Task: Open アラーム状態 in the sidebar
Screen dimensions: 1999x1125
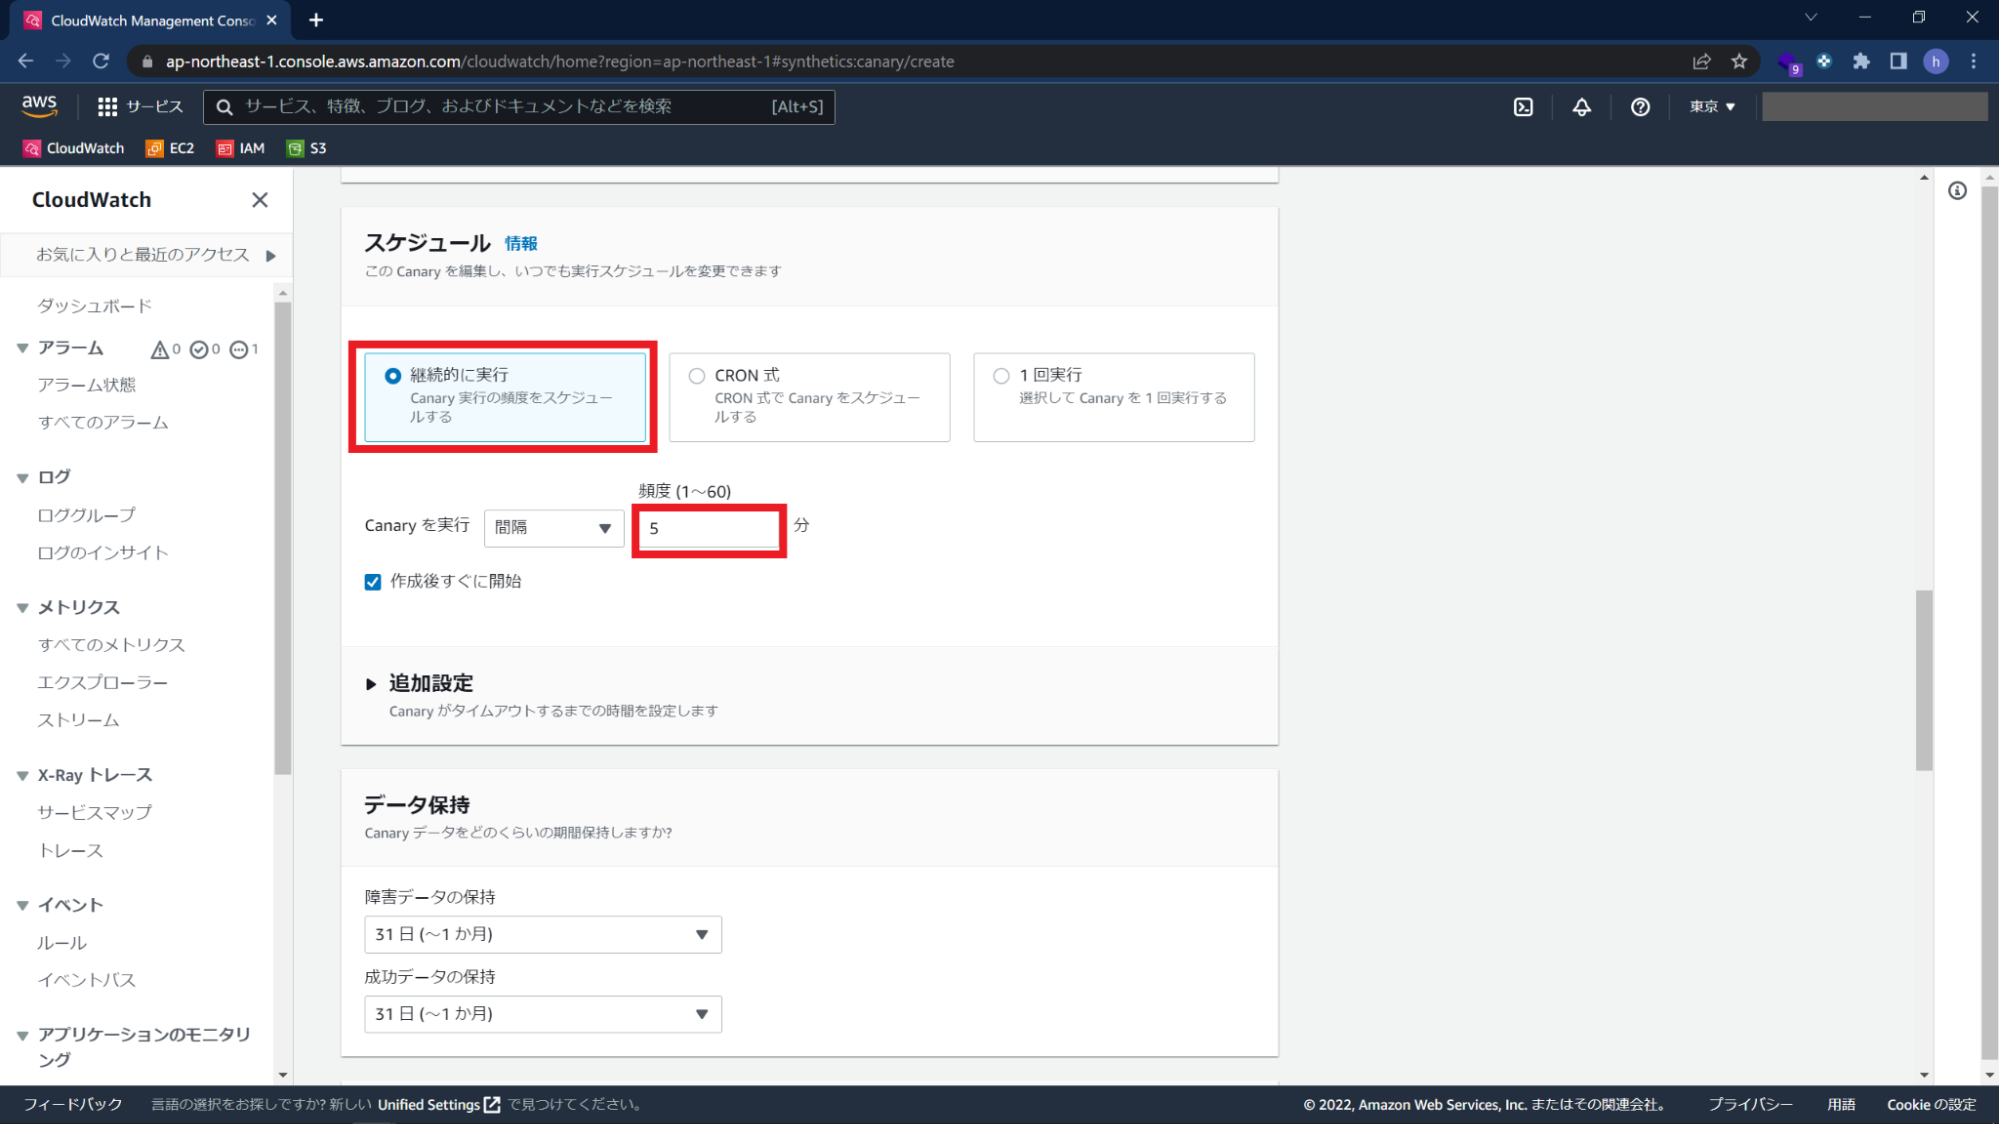Action: coord(86,385)
